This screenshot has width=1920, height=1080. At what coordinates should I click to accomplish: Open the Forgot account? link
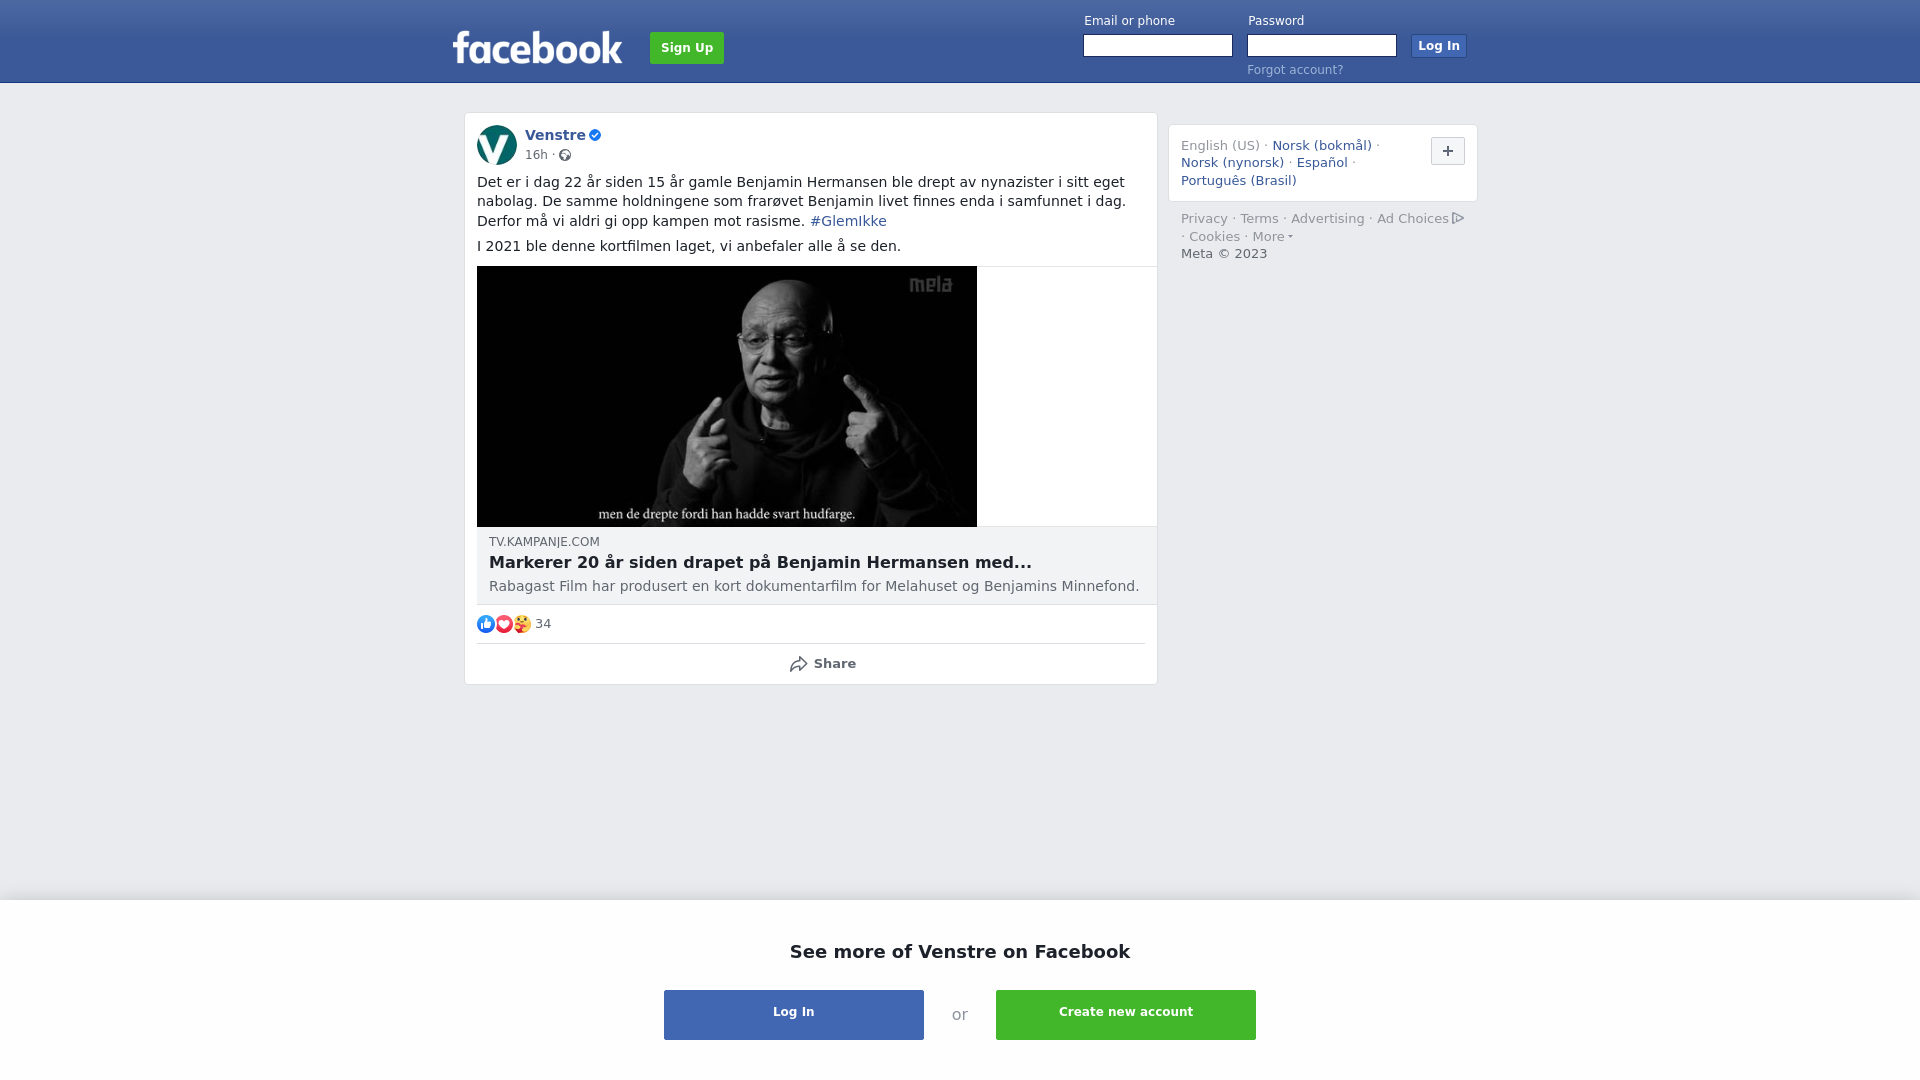coord(1295,70)
